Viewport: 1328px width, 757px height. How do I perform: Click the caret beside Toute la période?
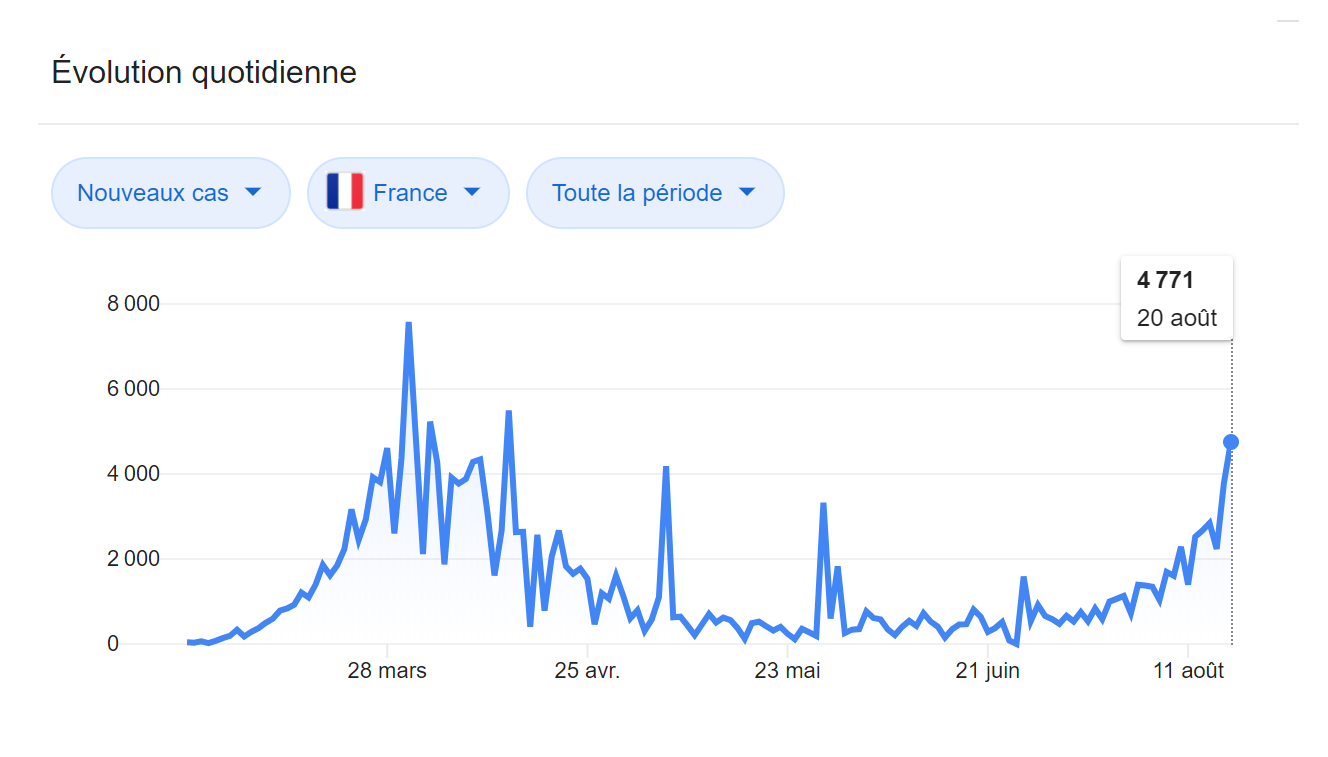(746, 192)
